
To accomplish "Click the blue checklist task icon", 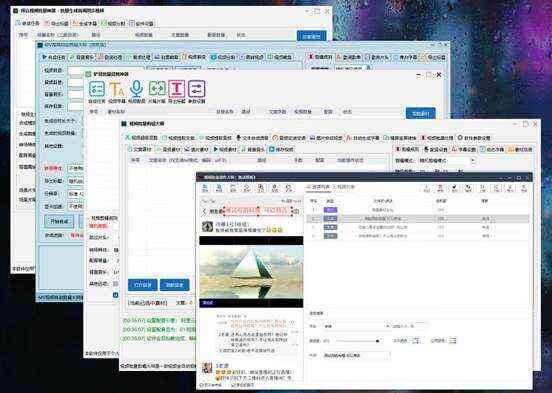I will tap(97, 89).
